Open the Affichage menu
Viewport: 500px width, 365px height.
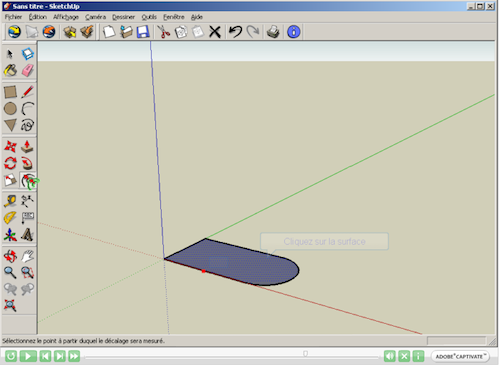tap(66, 17)
